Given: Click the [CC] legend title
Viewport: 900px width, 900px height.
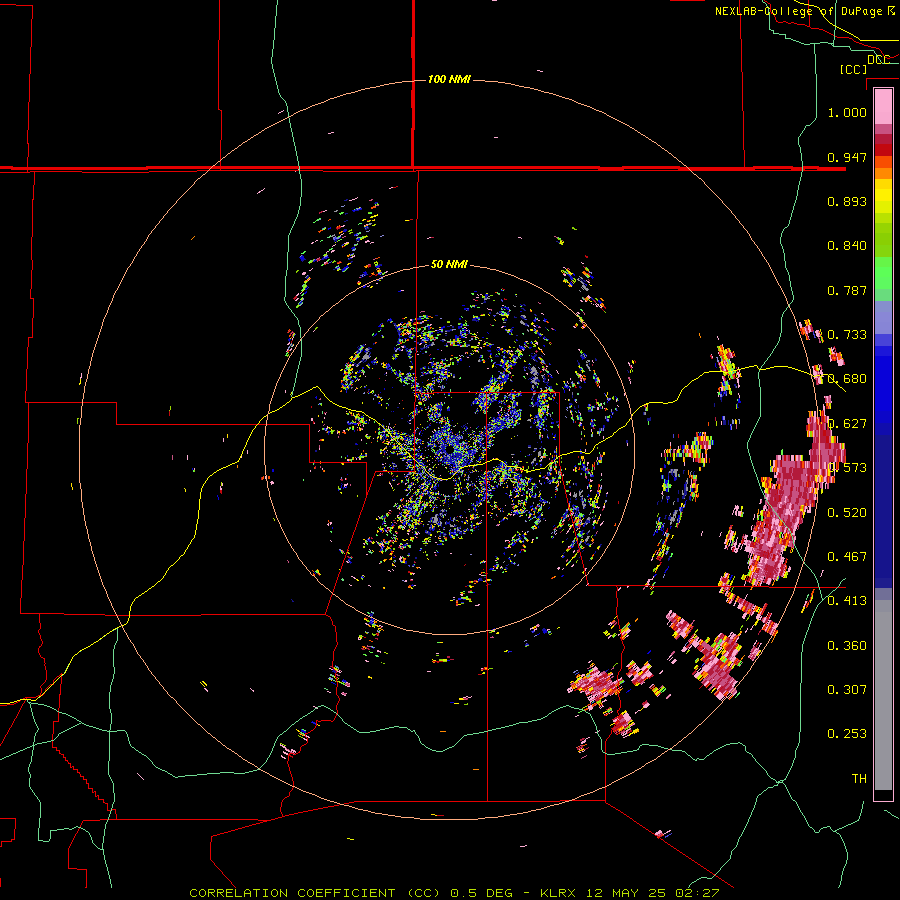Looking at the screenshot, I should pyautogui.click(x=853, y=69).
